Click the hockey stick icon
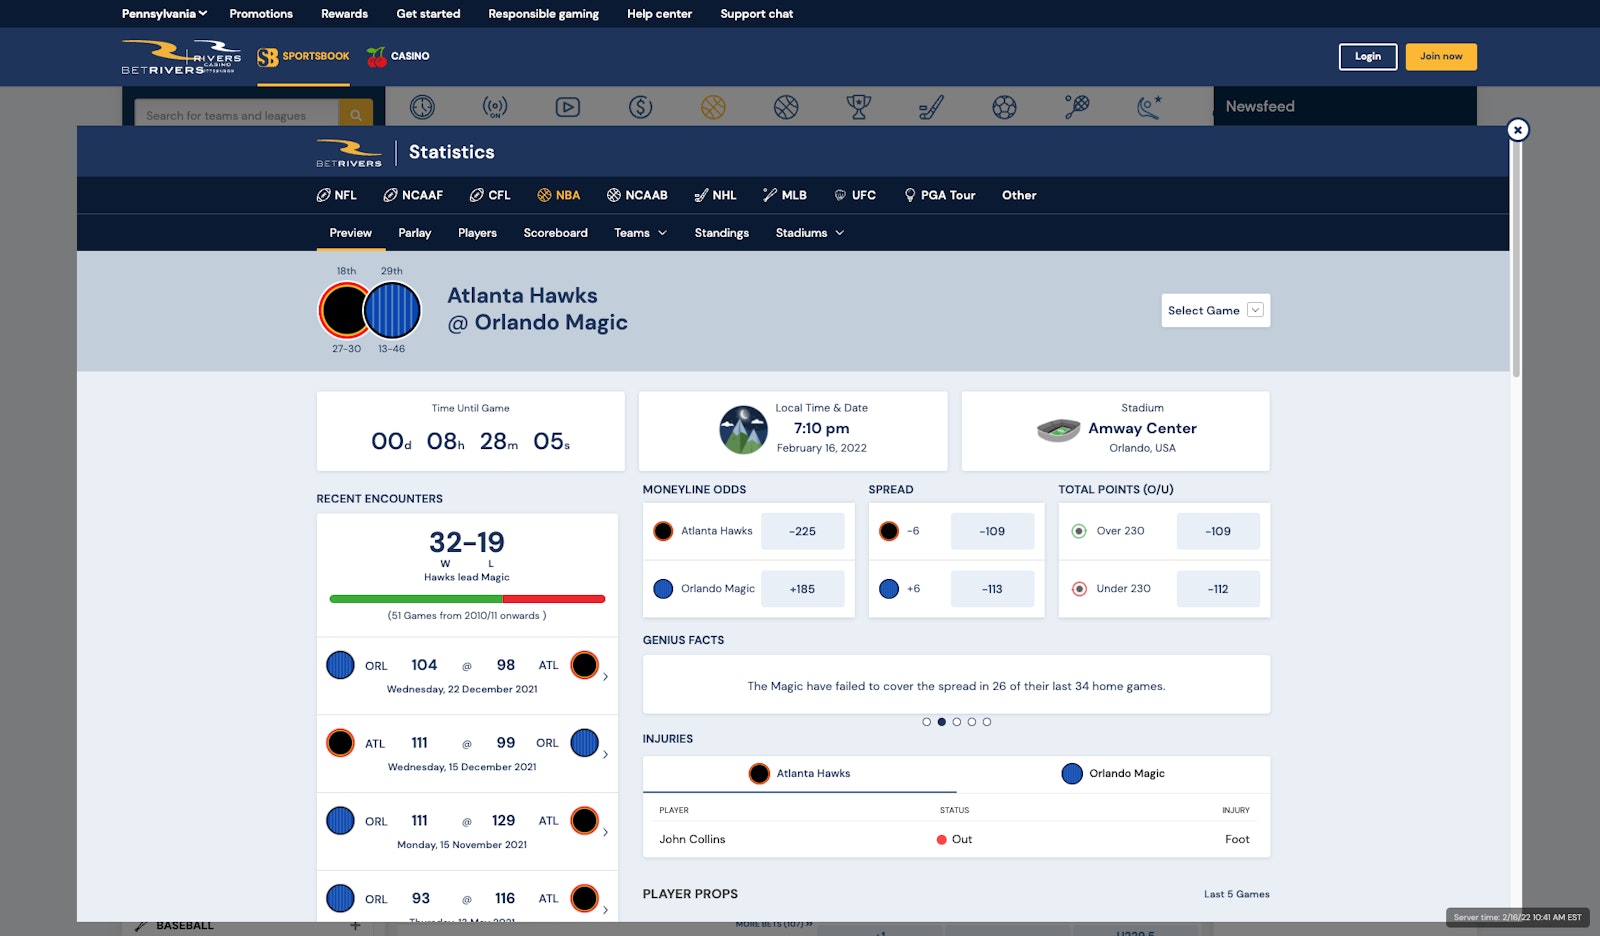The height and width of the screenshot is (936, 1600). (931, 107)
